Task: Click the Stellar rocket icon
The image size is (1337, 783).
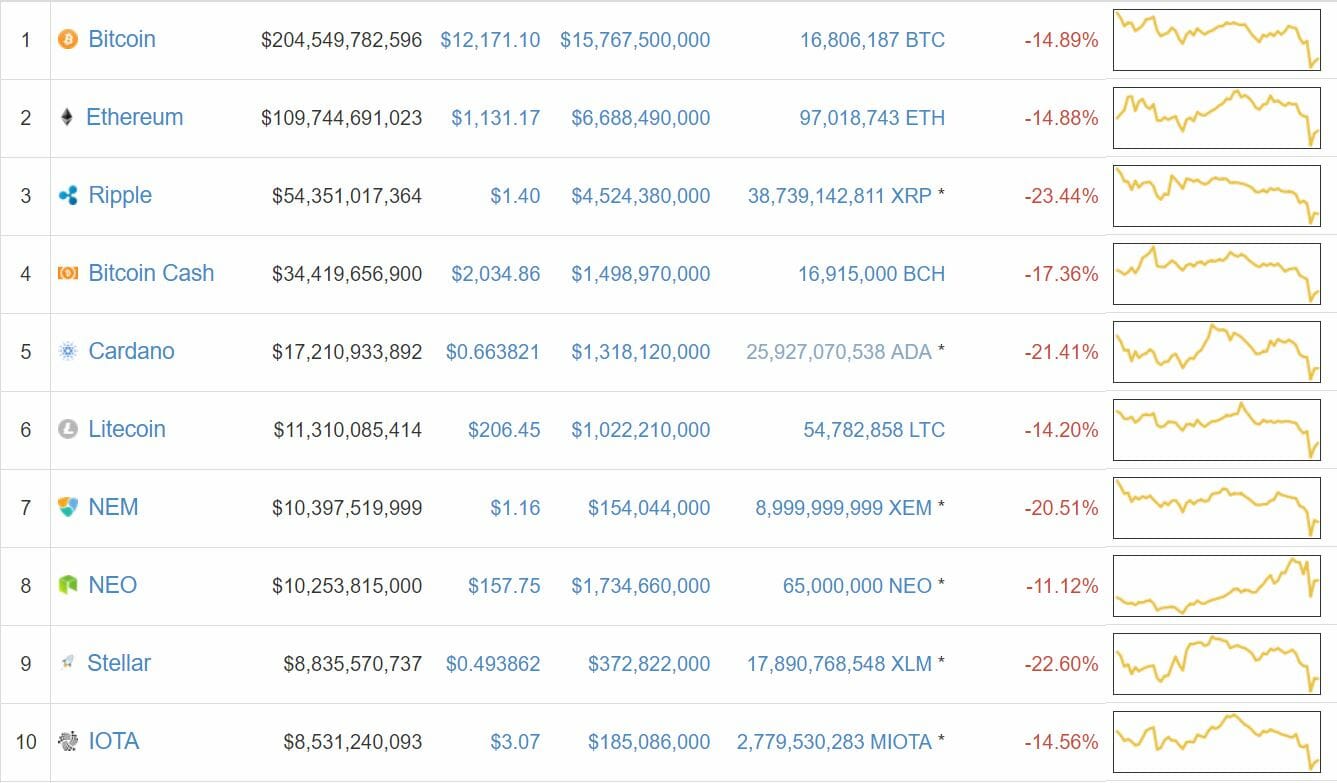Action: pos(68,663)
